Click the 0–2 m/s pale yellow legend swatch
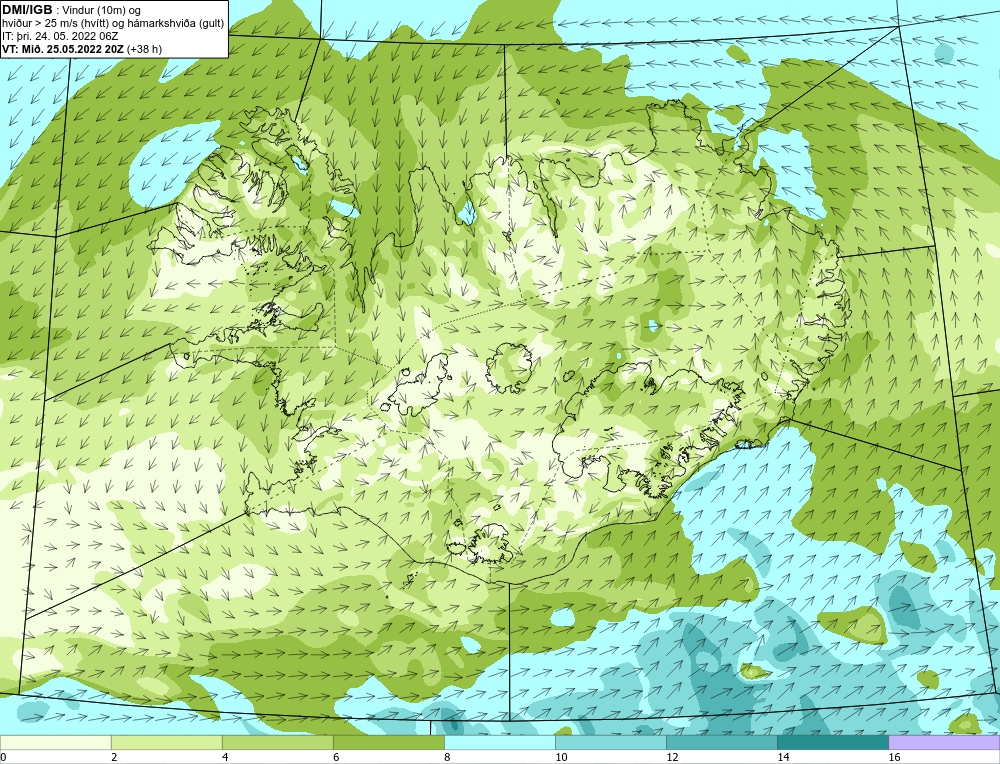The width and height of the screenshot is (1000, 764). pyautogui.click(x=55, y=743)
